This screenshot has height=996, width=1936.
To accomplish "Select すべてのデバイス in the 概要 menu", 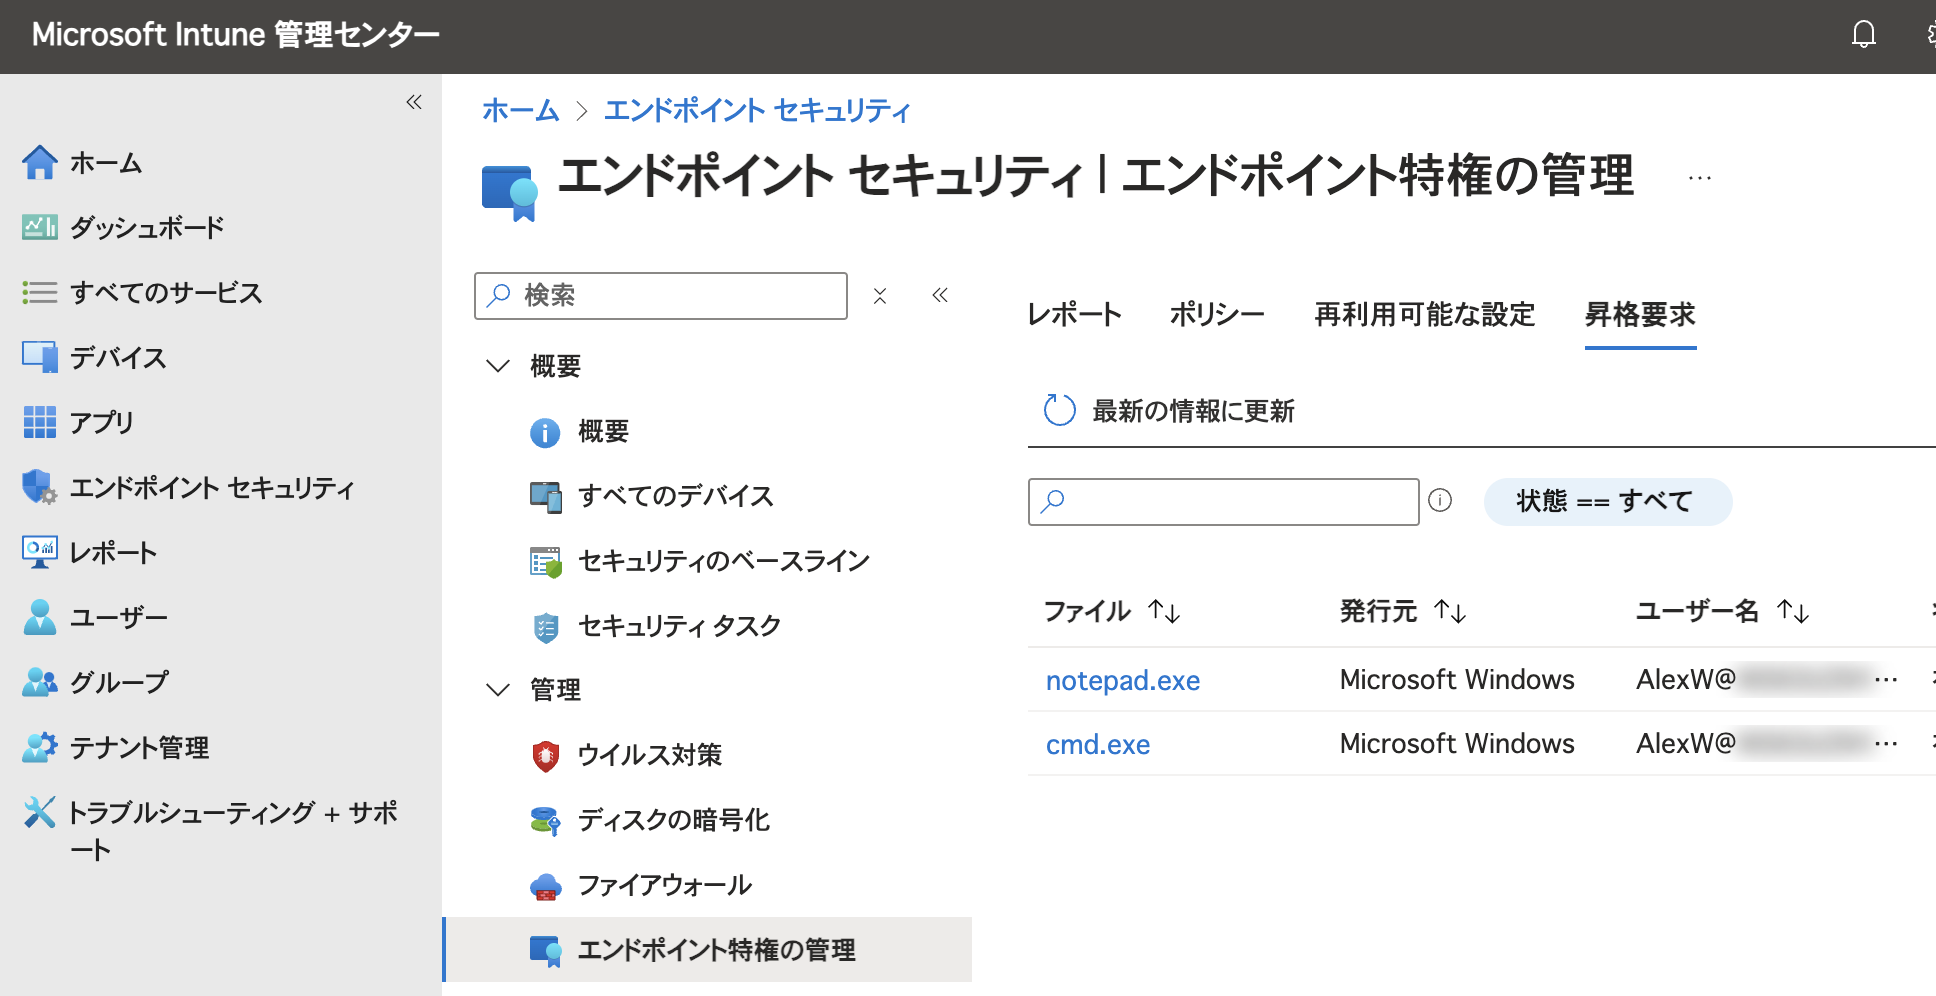I will [x=676, y=496].
